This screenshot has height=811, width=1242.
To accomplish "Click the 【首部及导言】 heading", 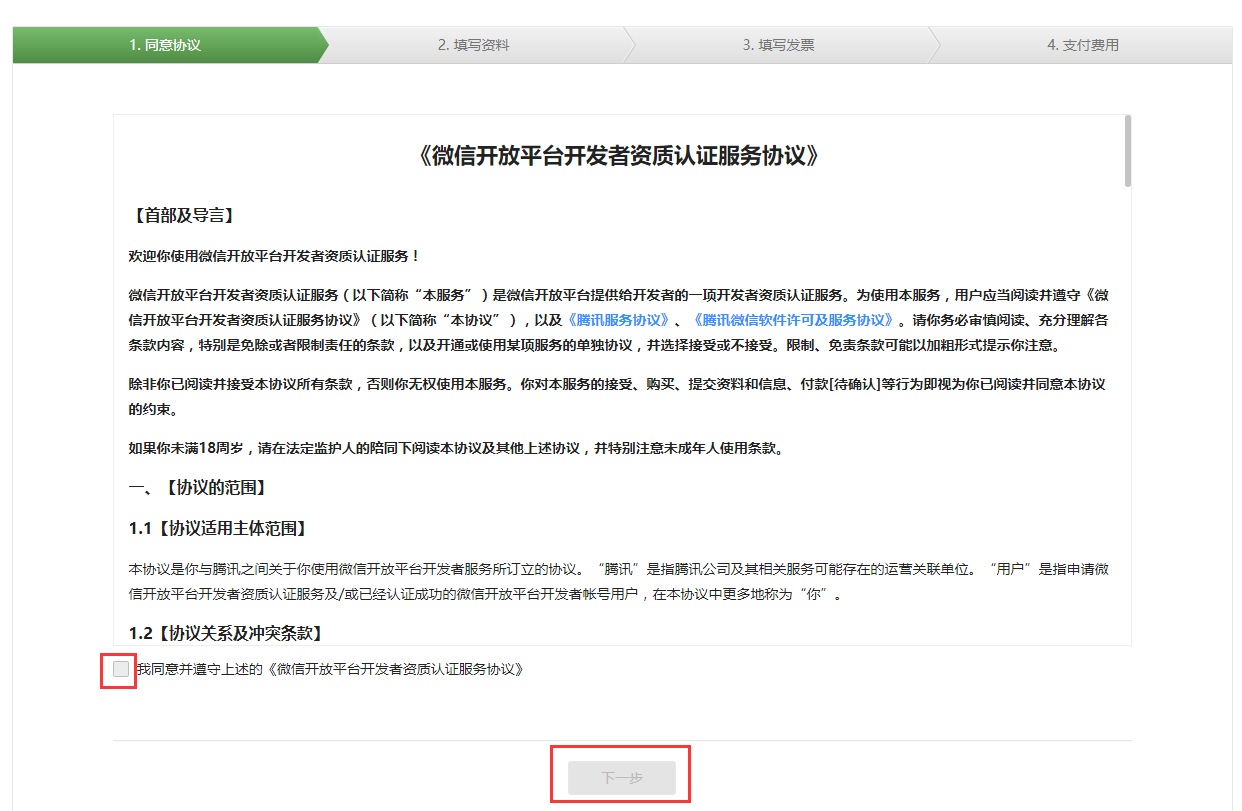I will [183, 216].
